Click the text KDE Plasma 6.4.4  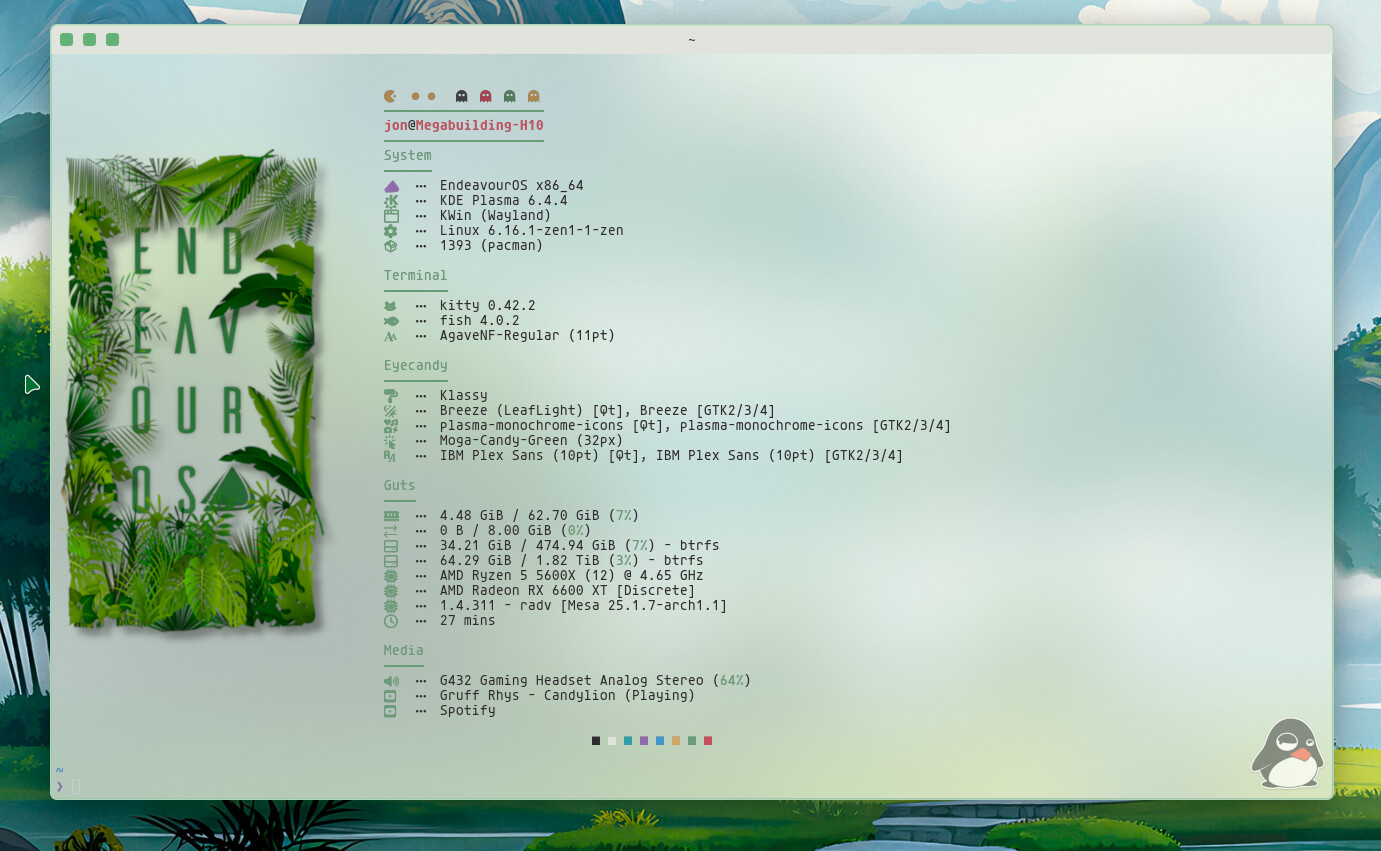coord(504,200)
